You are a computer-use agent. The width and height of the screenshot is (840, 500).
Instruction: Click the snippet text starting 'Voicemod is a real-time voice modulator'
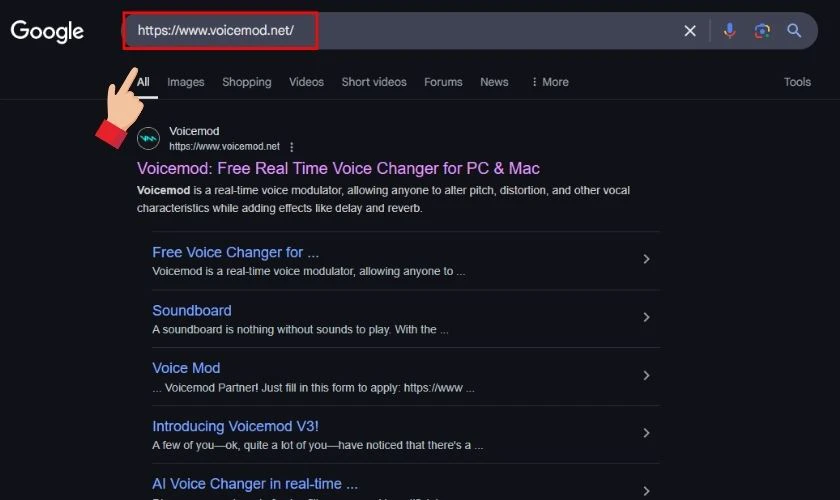(384, 199)
